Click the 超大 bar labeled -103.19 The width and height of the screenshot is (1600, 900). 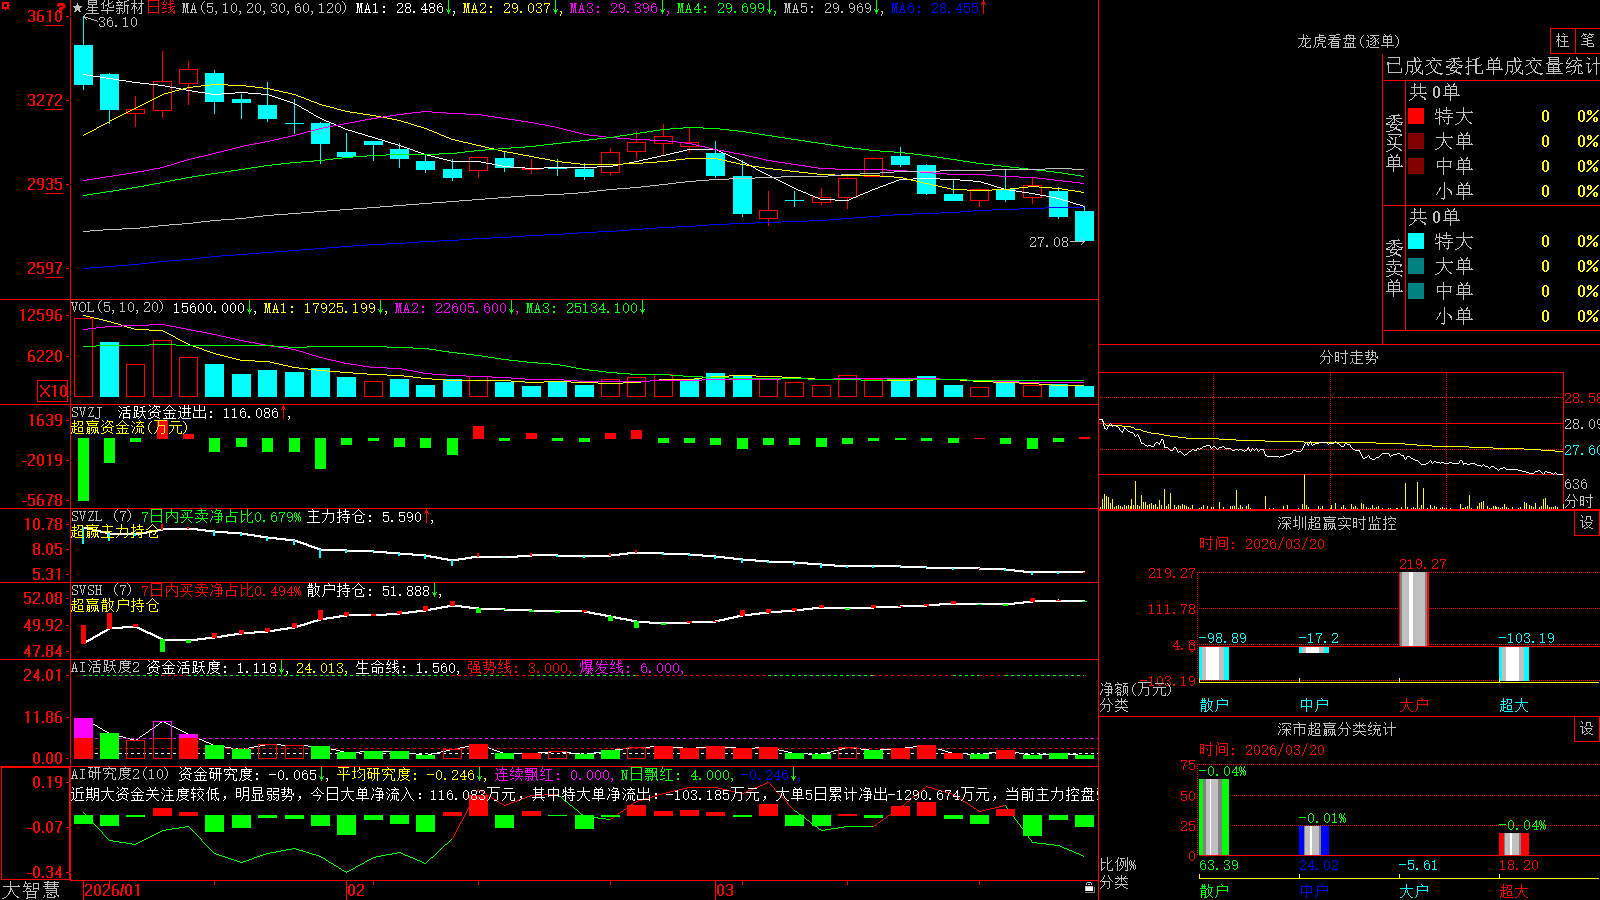(1513, 664)
